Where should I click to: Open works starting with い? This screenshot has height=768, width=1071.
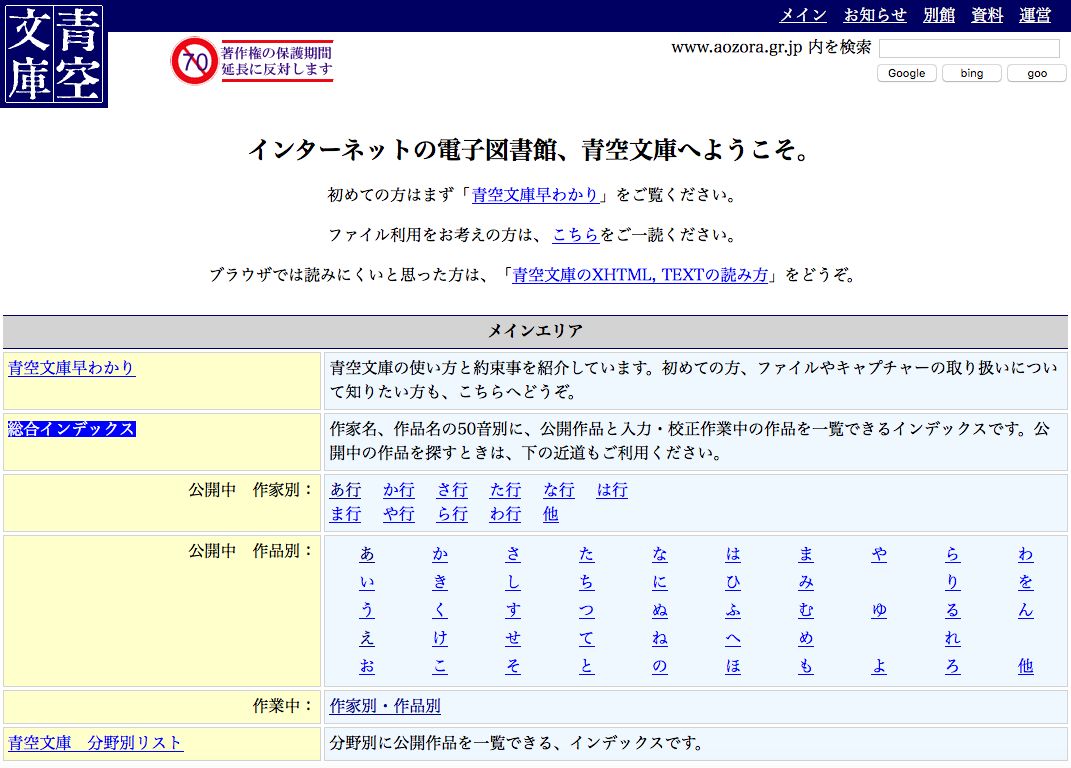tap(367, 582)
